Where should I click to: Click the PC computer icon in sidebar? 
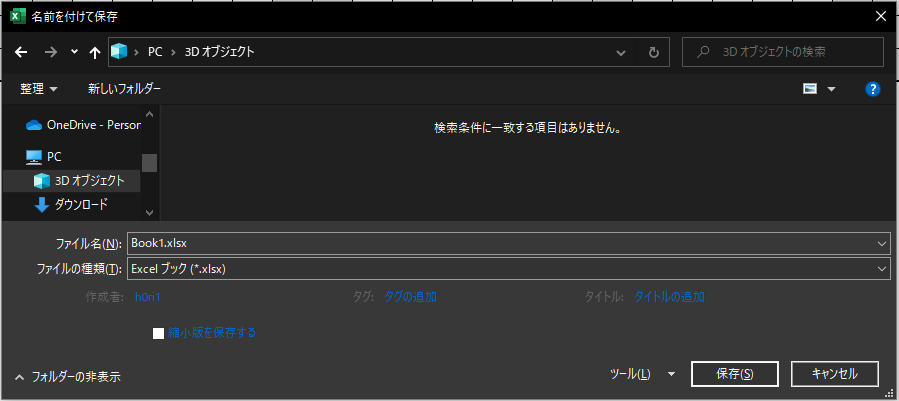tap(34, 157)
